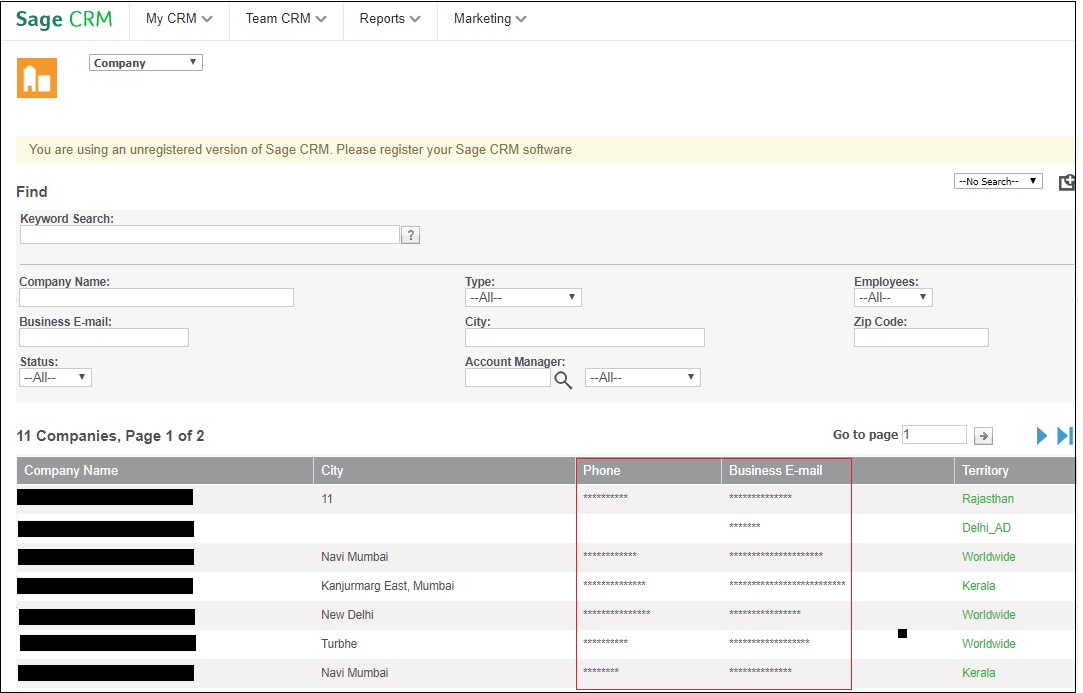Viewport: 1083px width, 693px height.
Task: Click the Rajasthan territory link
Action: tap(988, 499)
